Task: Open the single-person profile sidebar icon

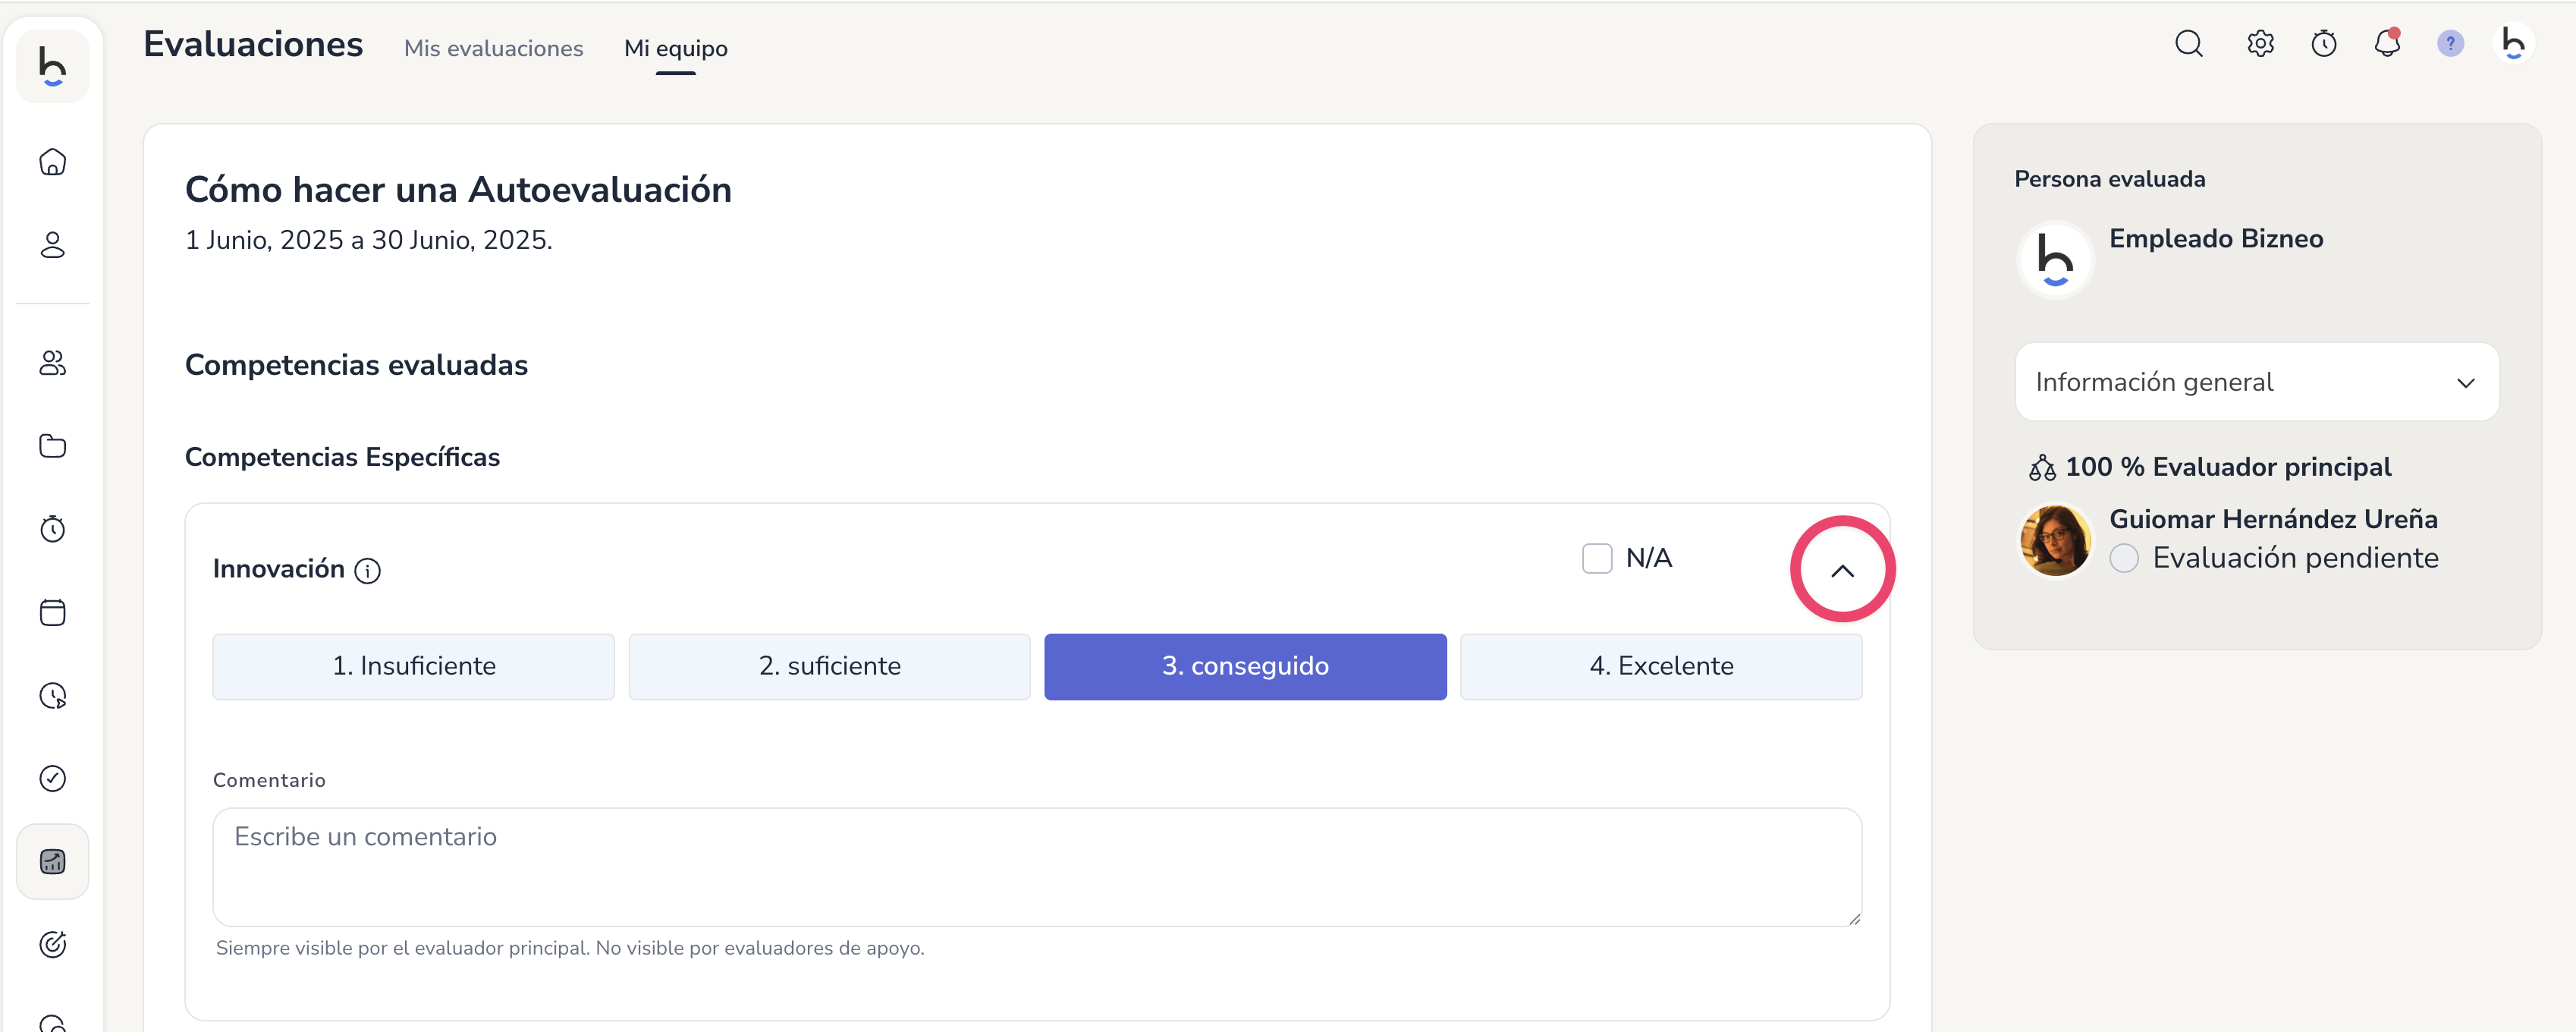Action: point(52,245)
